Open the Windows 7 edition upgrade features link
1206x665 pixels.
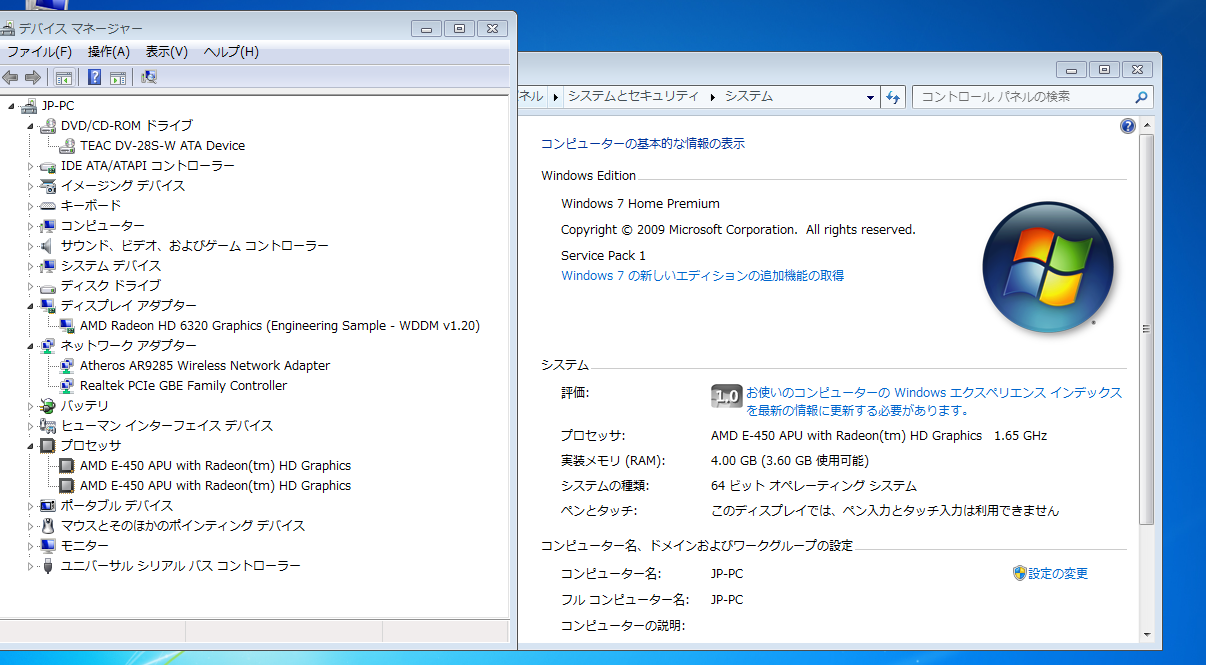[x=703, y=276]
